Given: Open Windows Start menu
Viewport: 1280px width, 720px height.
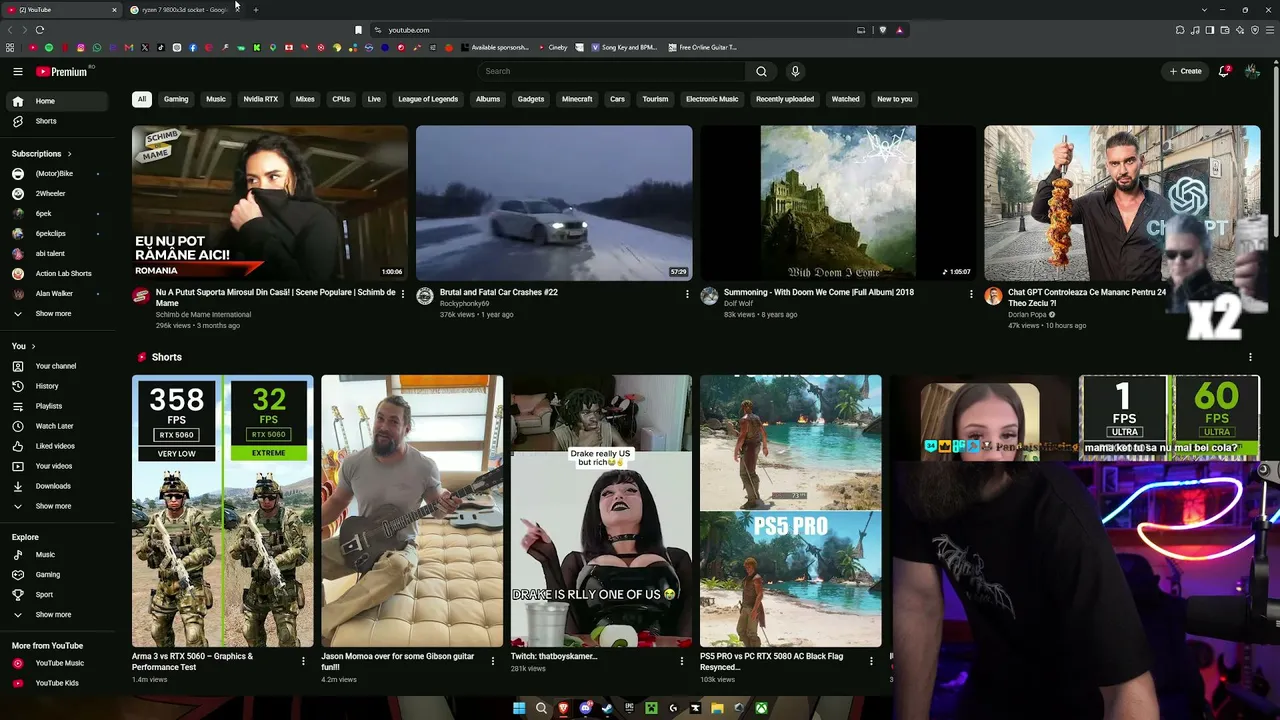Looking at the screenshot, I should 519,708.
